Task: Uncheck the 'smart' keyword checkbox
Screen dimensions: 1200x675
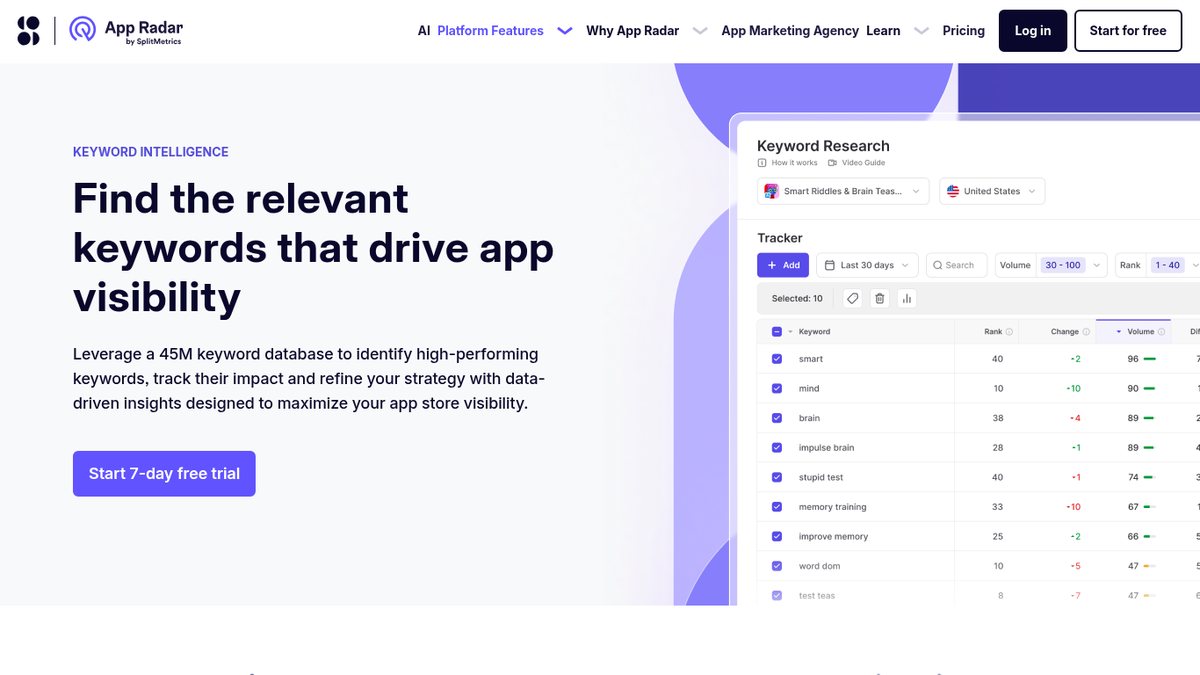Action: click(777, 359)
